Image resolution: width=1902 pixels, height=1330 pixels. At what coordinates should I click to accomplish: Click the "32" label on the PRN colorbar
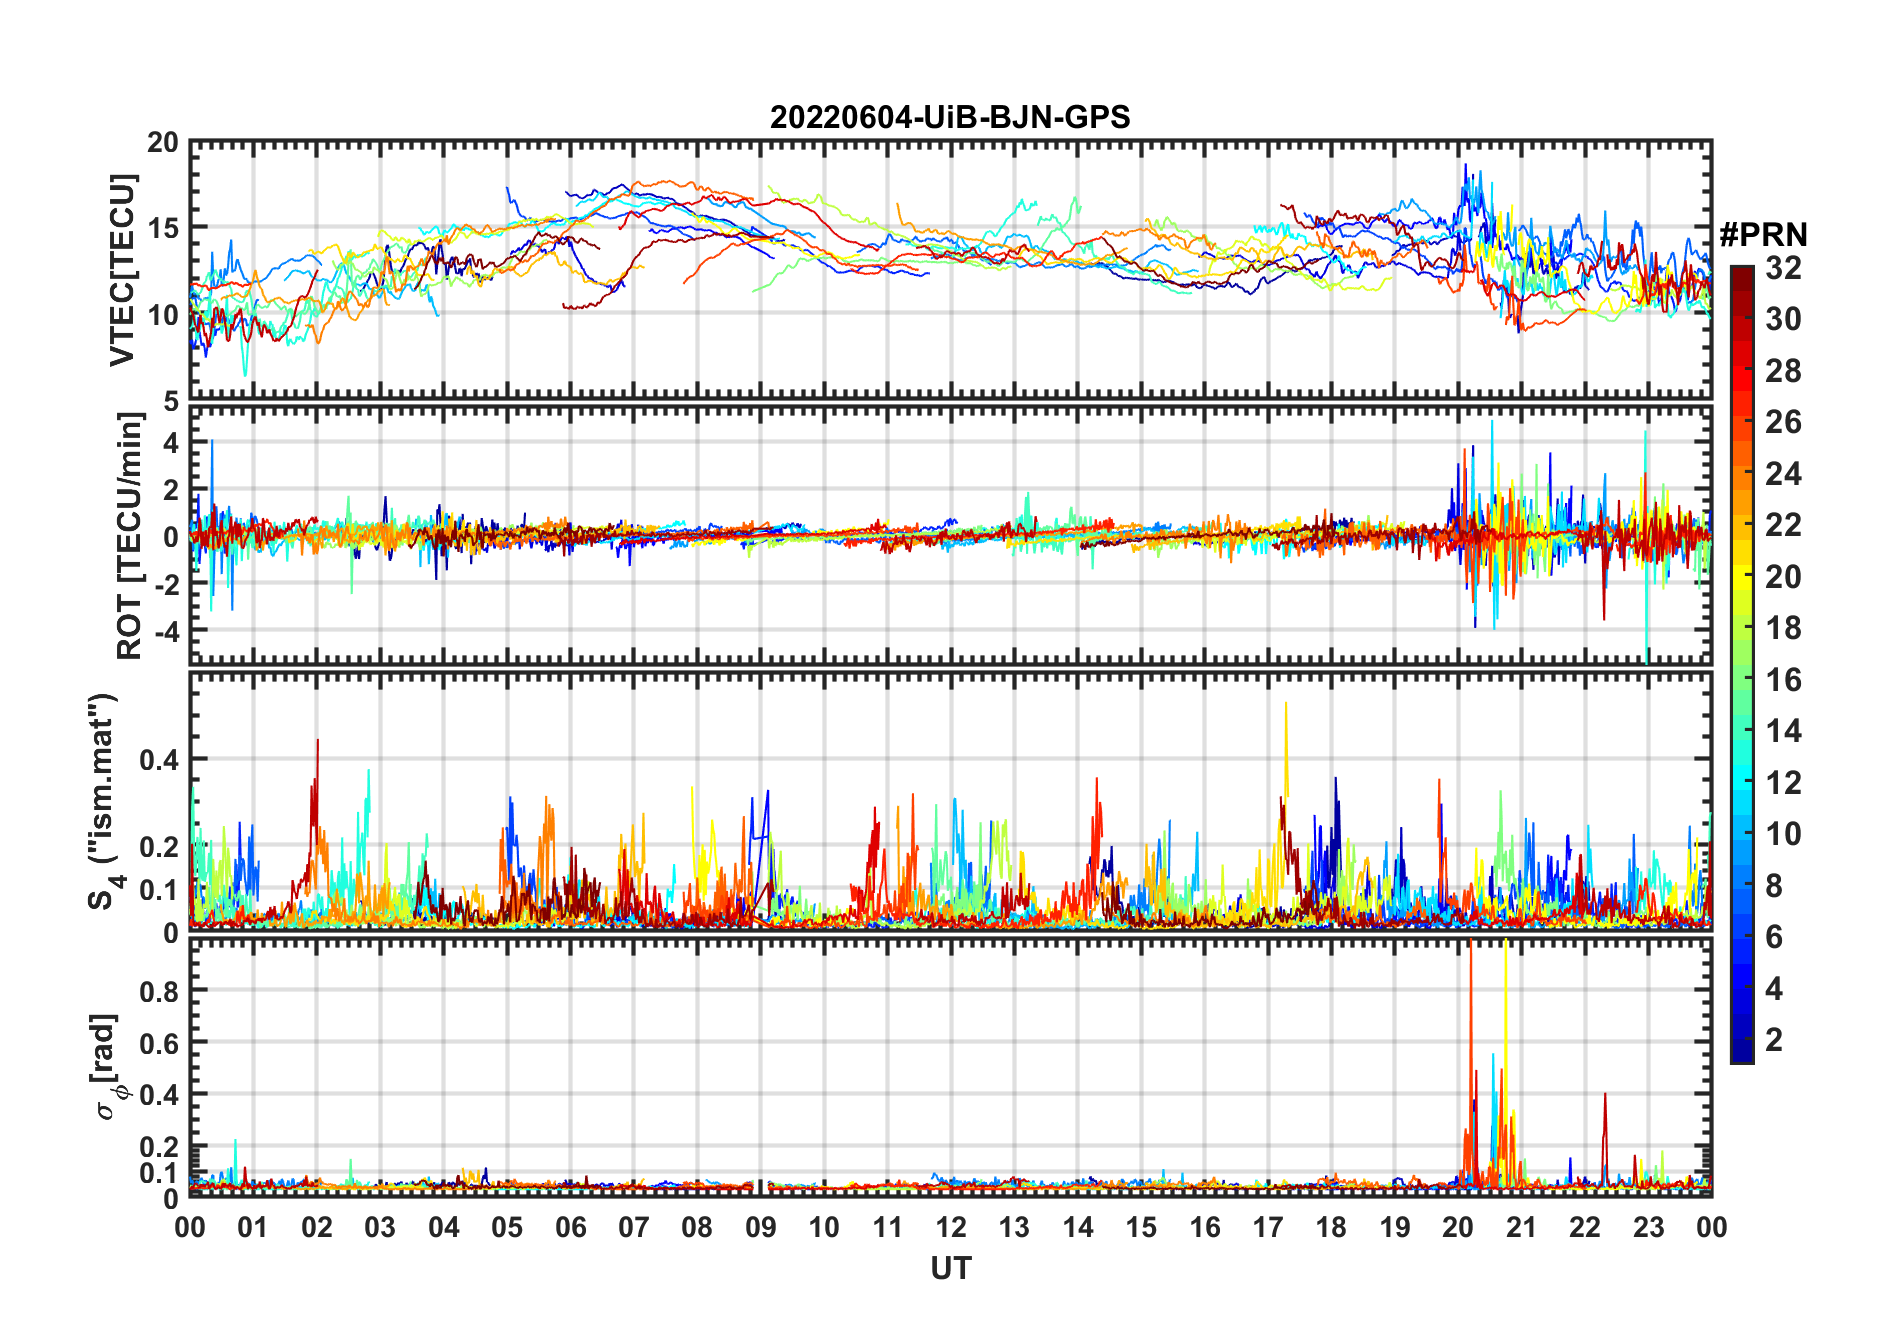tap(1783, 268)
